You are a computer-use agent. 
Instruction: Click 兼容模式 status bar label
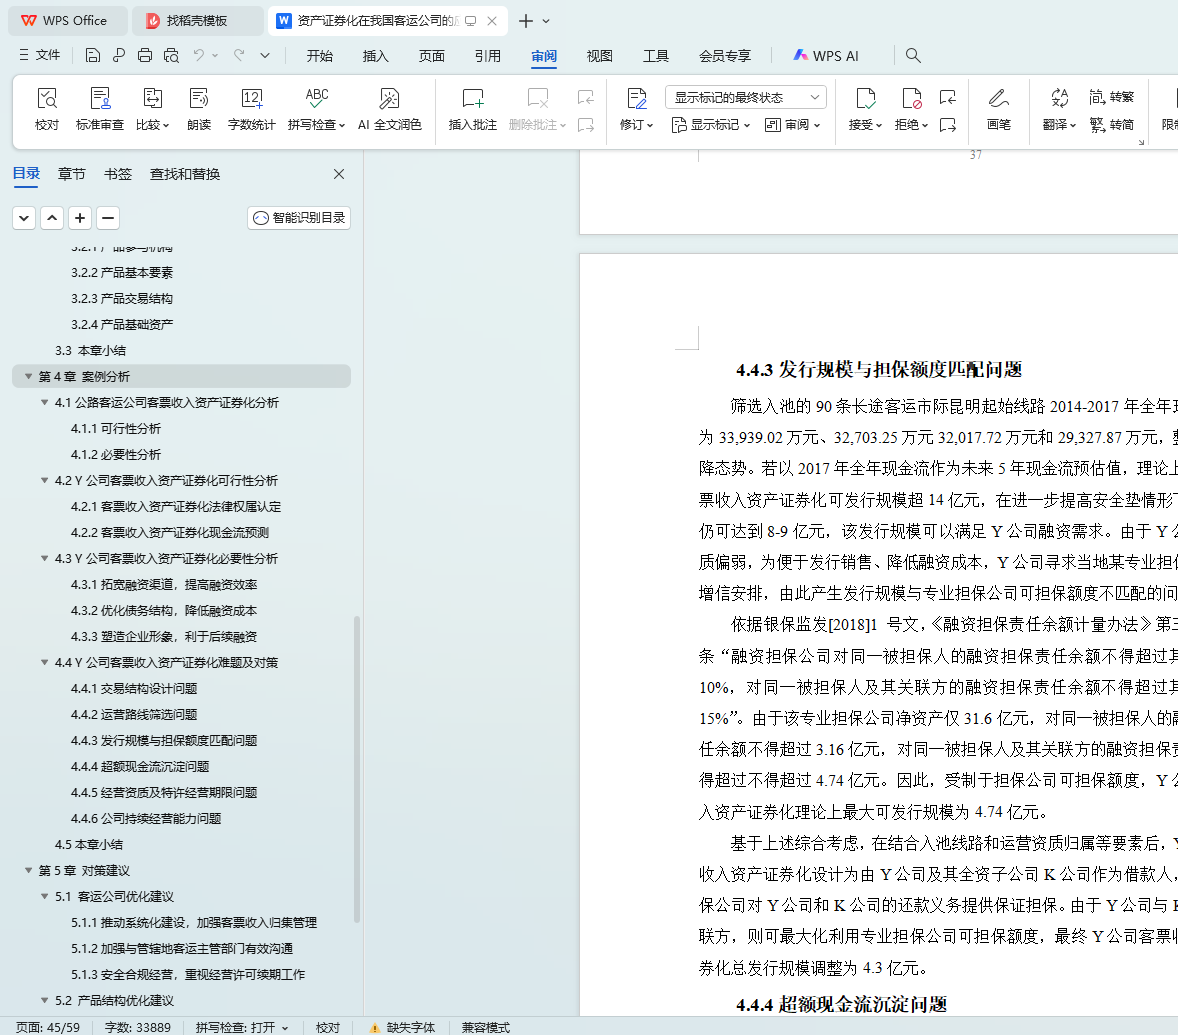pyautogui.click(x=485, y=1027)
